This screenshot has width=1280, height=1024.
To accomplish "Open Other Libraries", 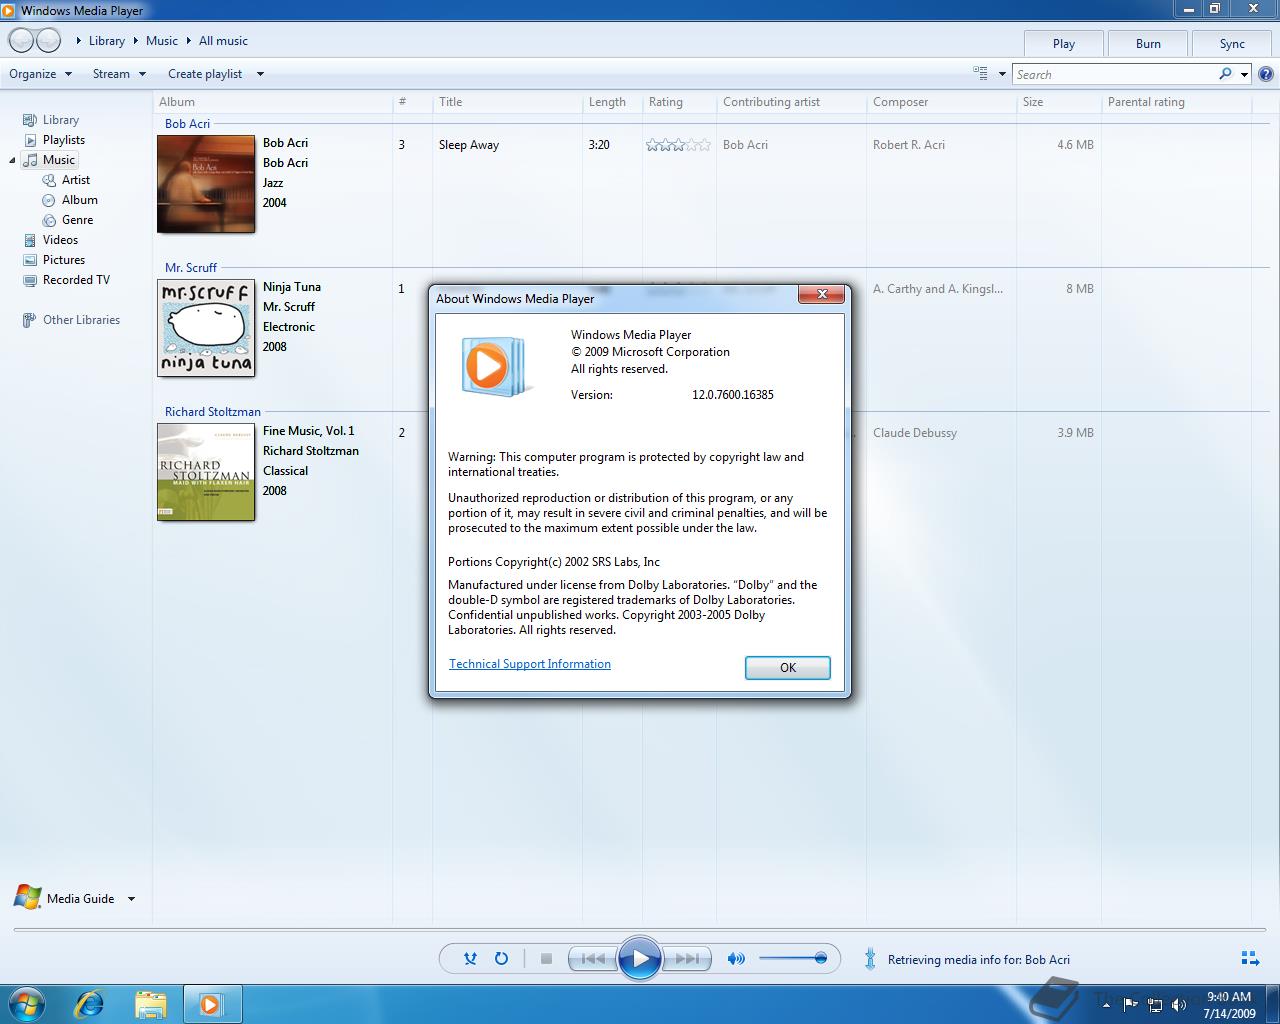I will pos(81,320).
